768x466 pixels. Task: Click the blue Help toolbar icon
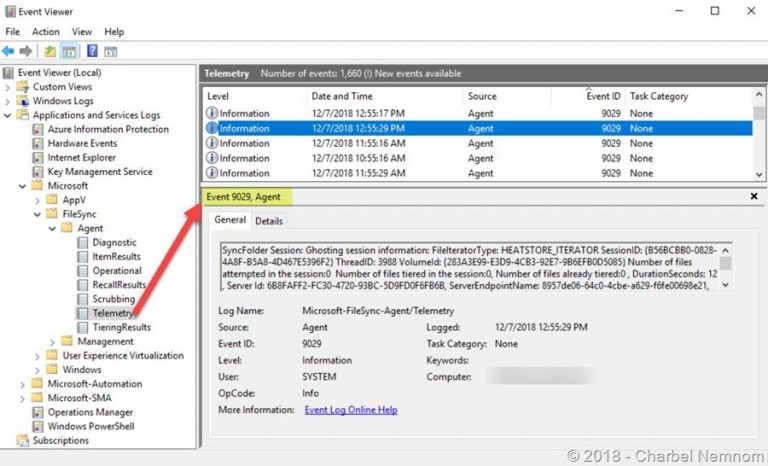92,50
